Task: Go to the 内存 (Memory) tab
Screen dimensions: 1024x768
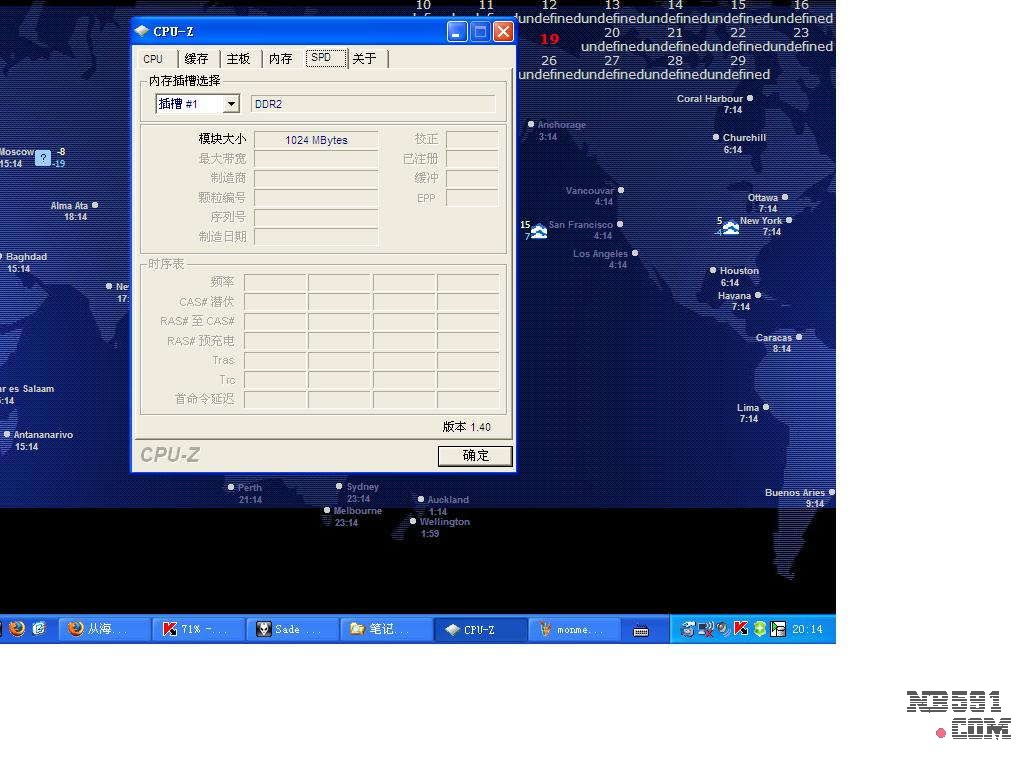Action: click(x=280, y=59)
